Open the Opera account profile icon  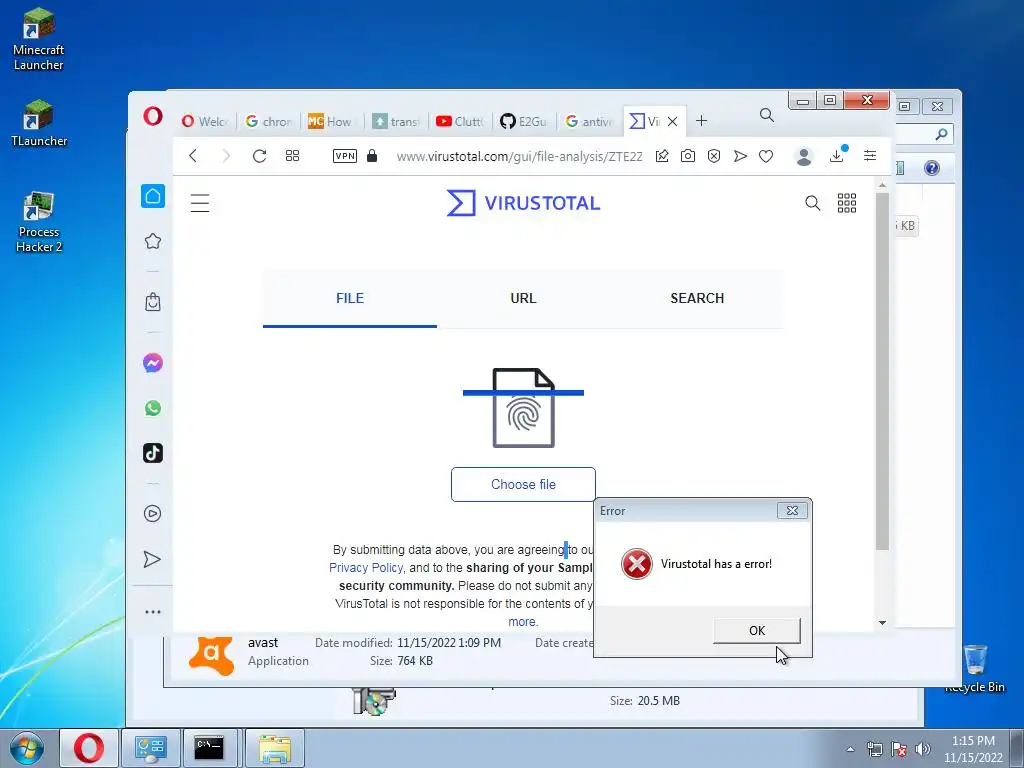click(804, 156)
